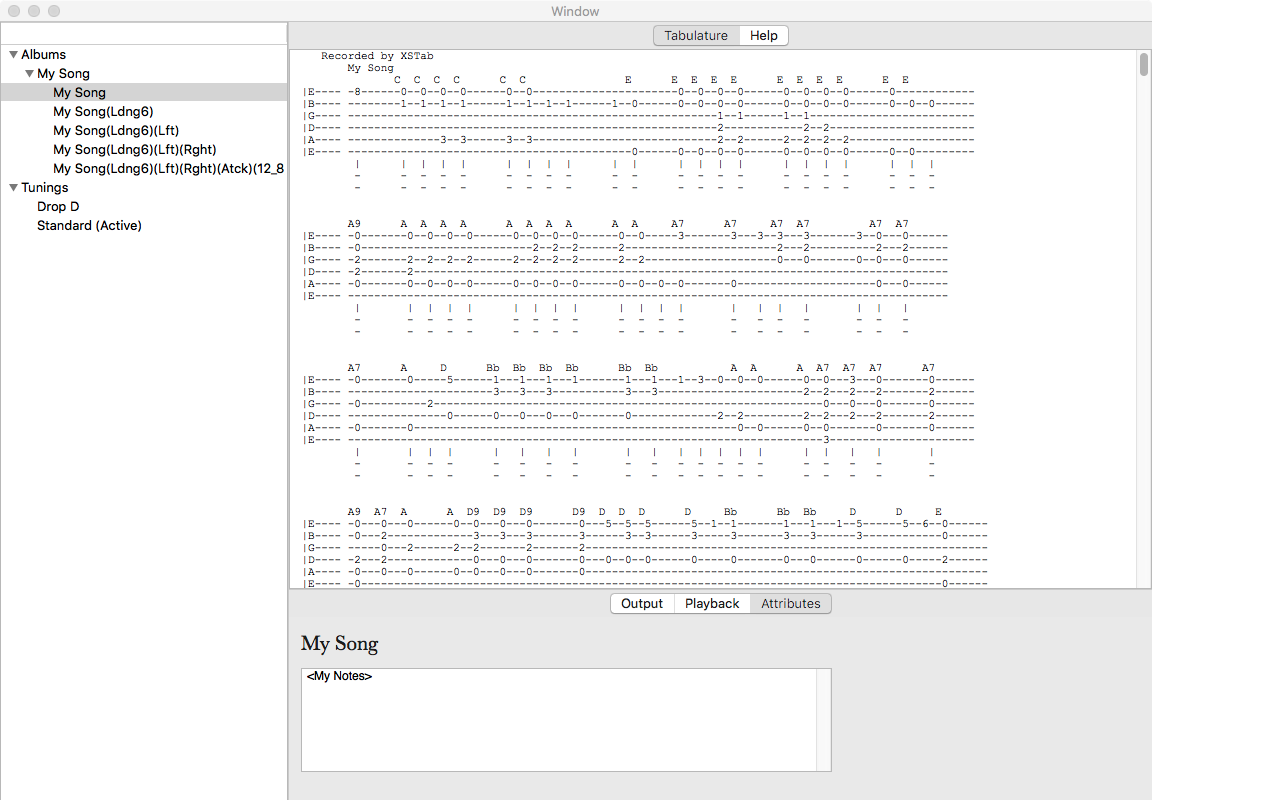1280x800 pixels.
Task: Collapse the Albums tree group
Action: [x=14, y=55]
